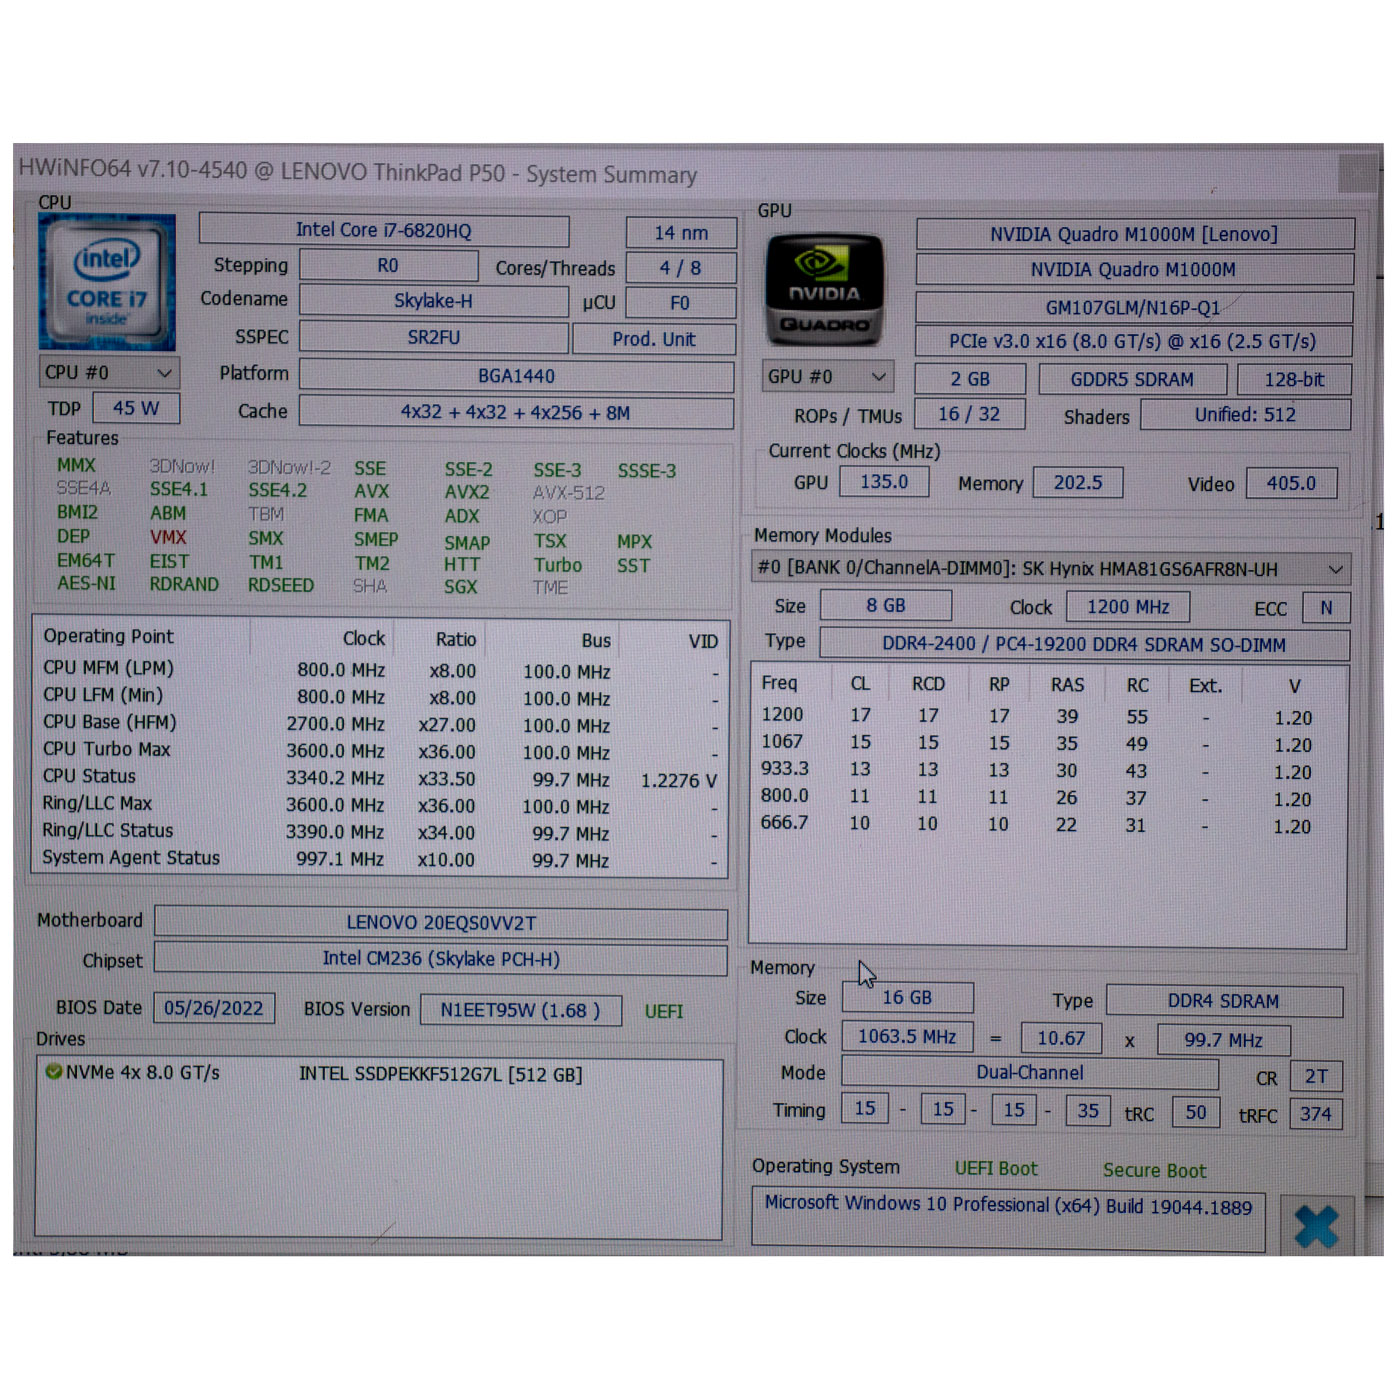Open the CPU #0 selector dropdown

[x=109, y=372]
